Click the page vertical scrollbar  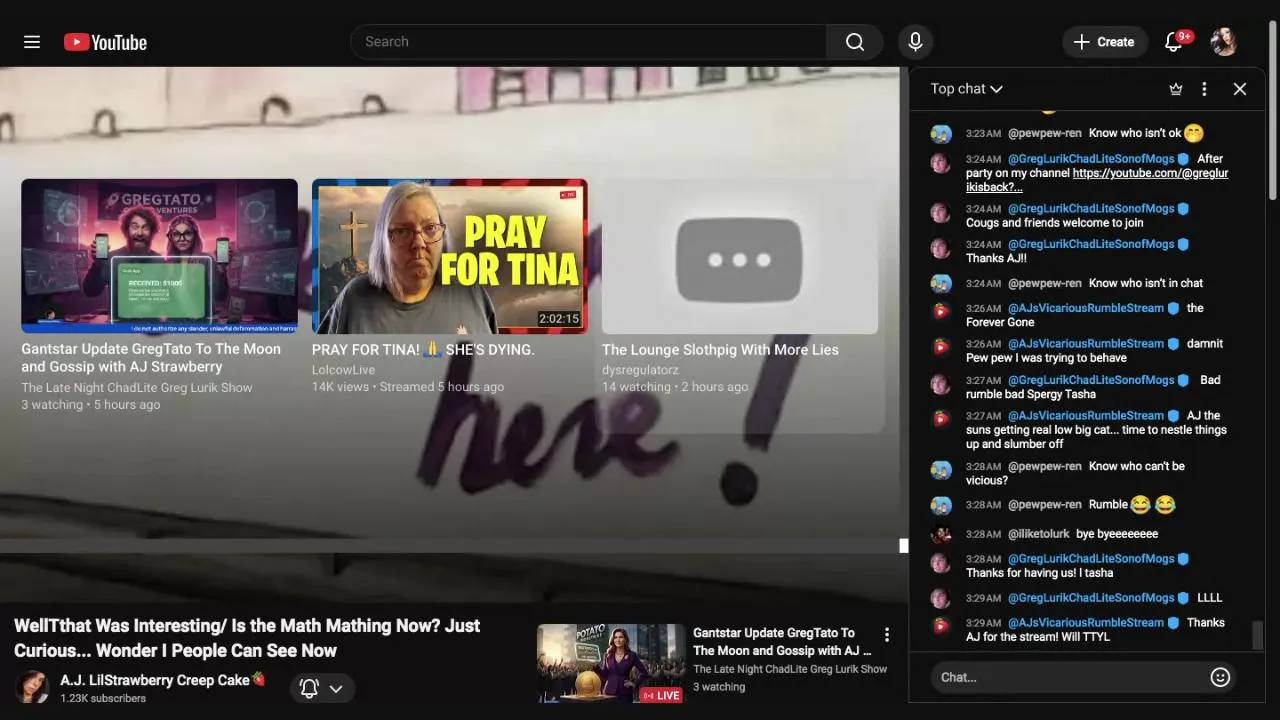tap(1273, 110)
